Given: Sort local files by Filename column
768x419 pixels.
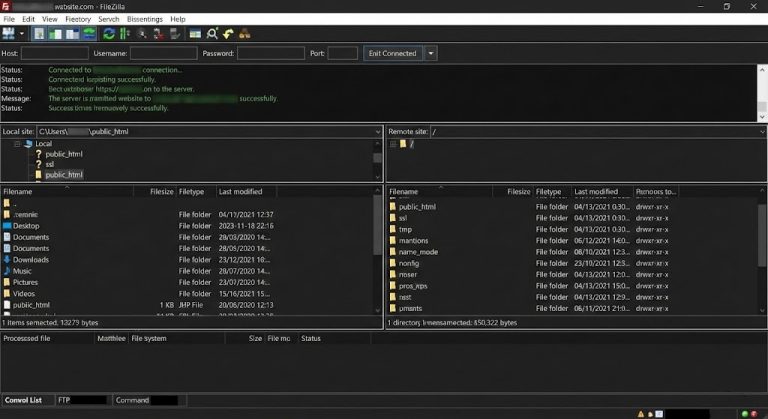Looking at the screenshot, I should click(67, 192).
